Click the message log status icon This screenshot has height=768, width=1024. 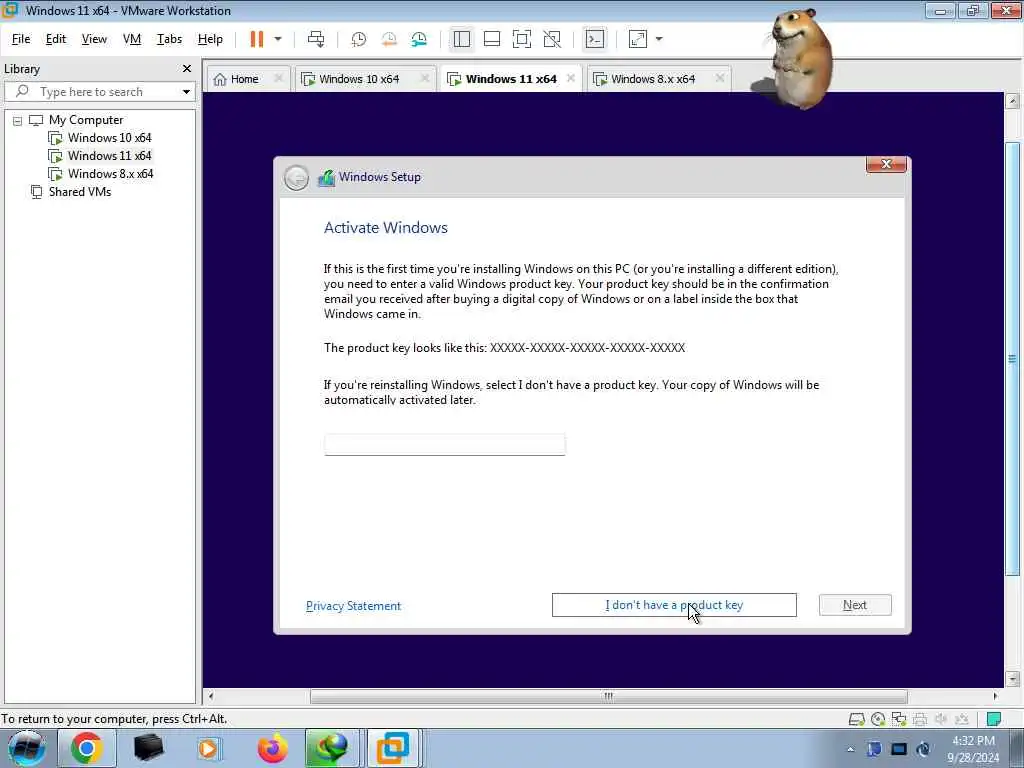993,719
